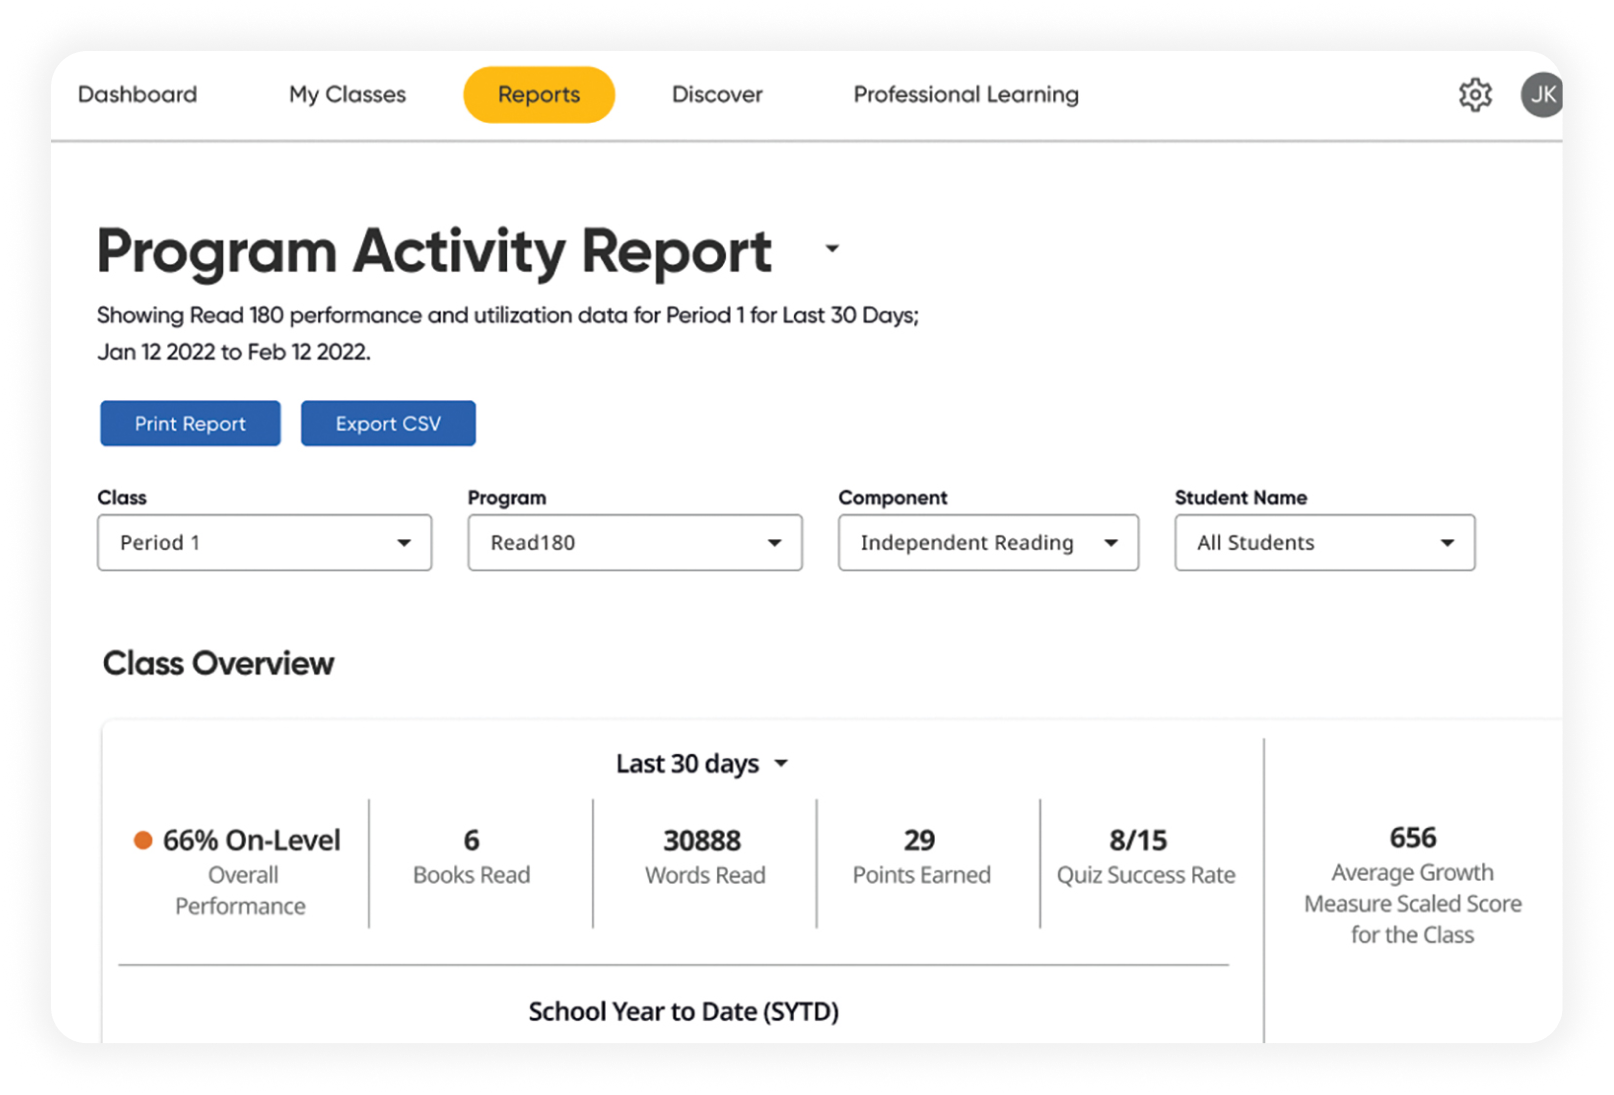Select the Reports tab
The width and height of the screenshot is (1614, 1095).
539,95
